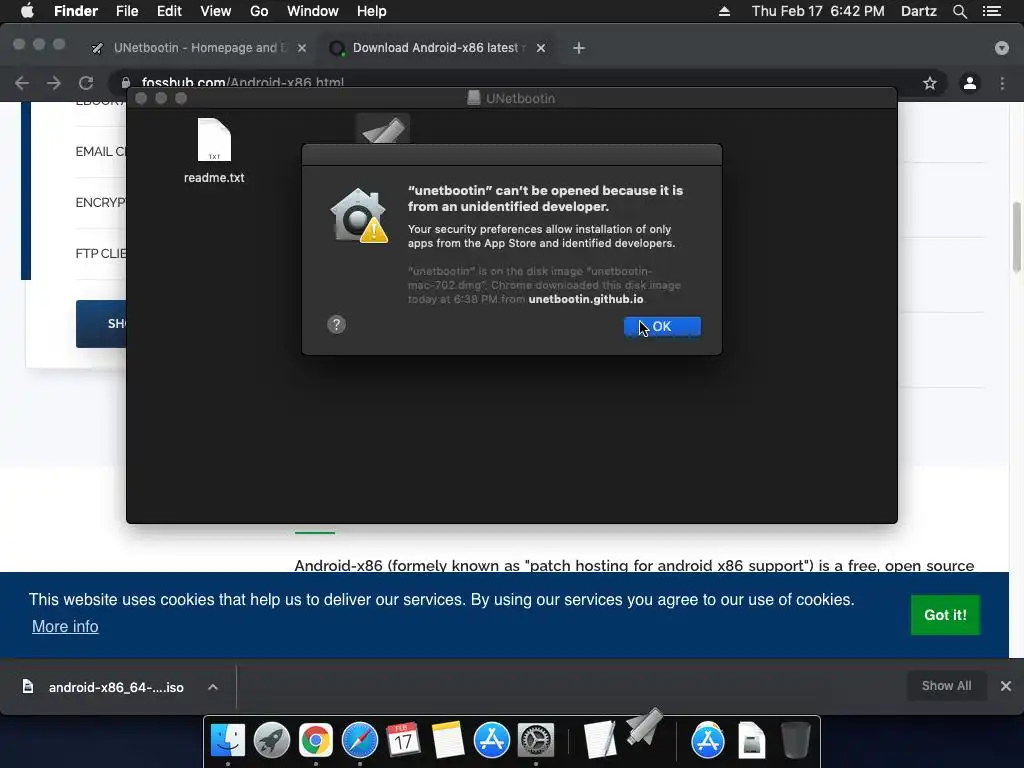The image size is (1024, 768).
Task: Select the unetbootin app icon in window
Action: [x=383, y=129]
